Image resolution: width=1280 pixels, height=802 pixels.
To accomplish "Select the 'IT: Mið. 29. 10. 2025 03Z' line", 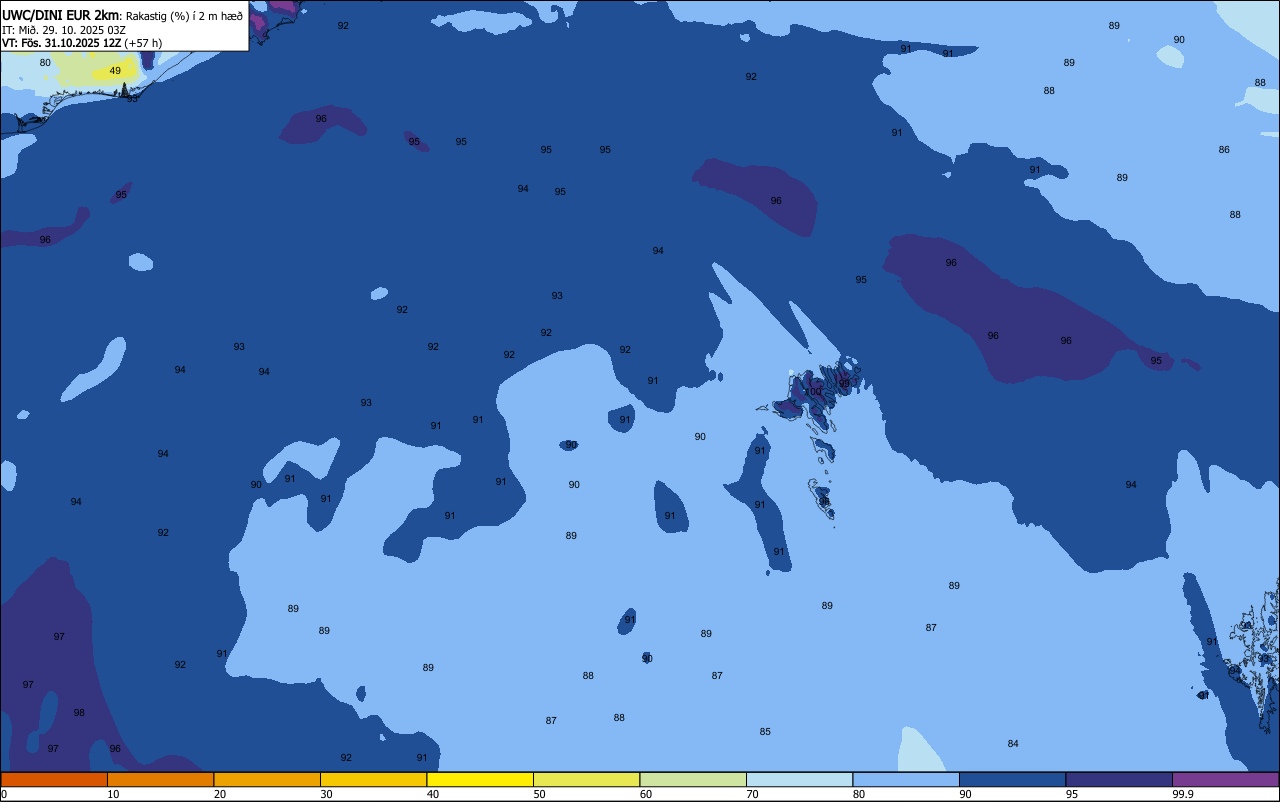I will [64, 30].
